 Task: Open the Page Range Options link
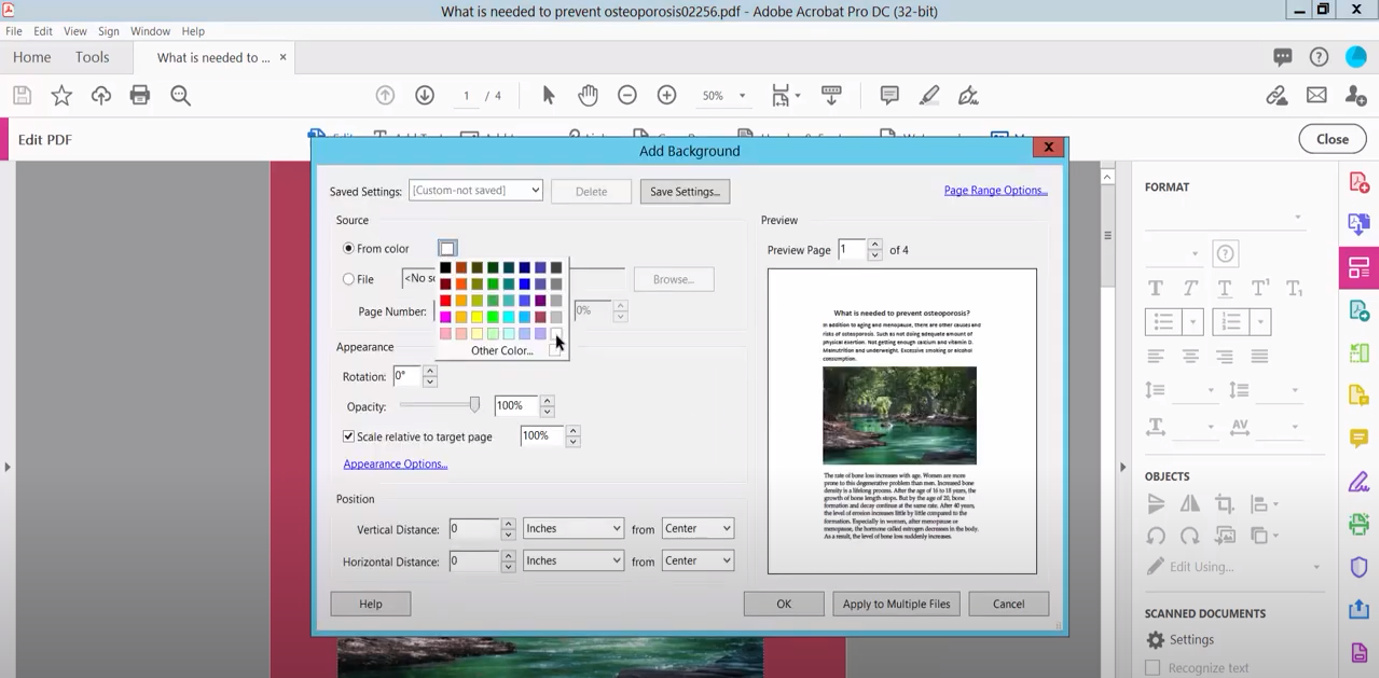tap(995, 190)
